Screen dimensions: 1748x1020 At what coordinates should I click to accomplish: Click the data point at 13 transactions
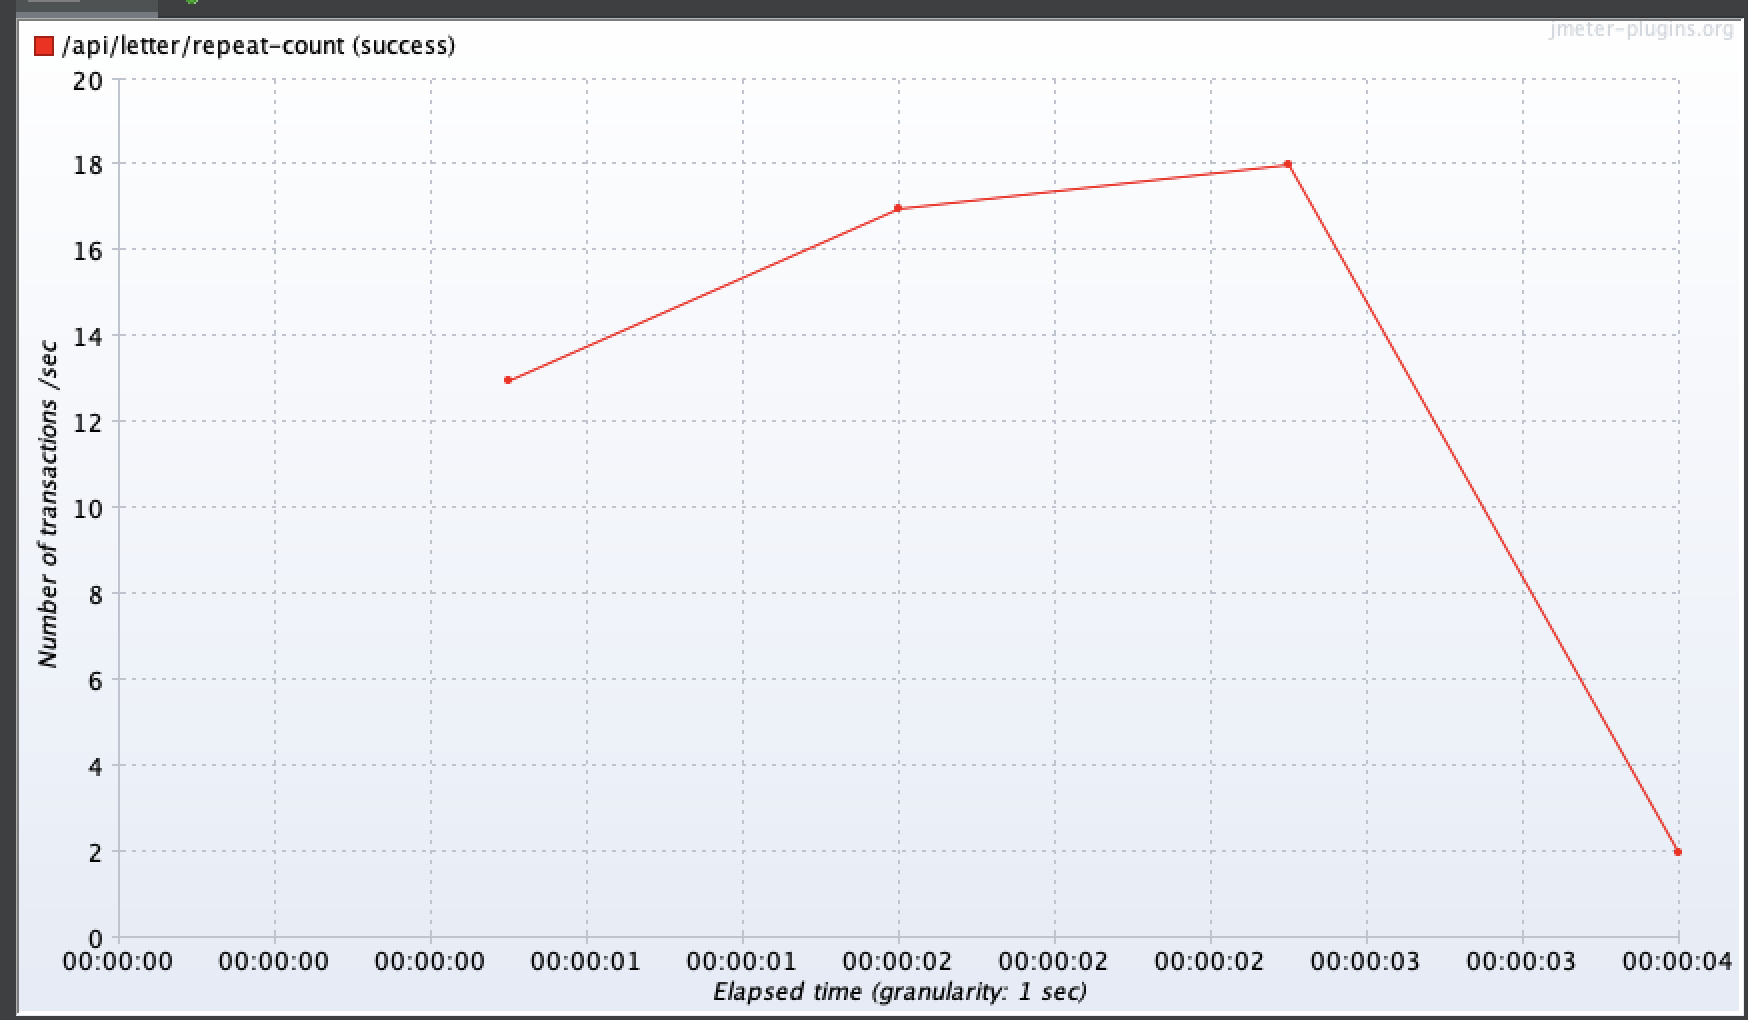[x=508, y=380]
